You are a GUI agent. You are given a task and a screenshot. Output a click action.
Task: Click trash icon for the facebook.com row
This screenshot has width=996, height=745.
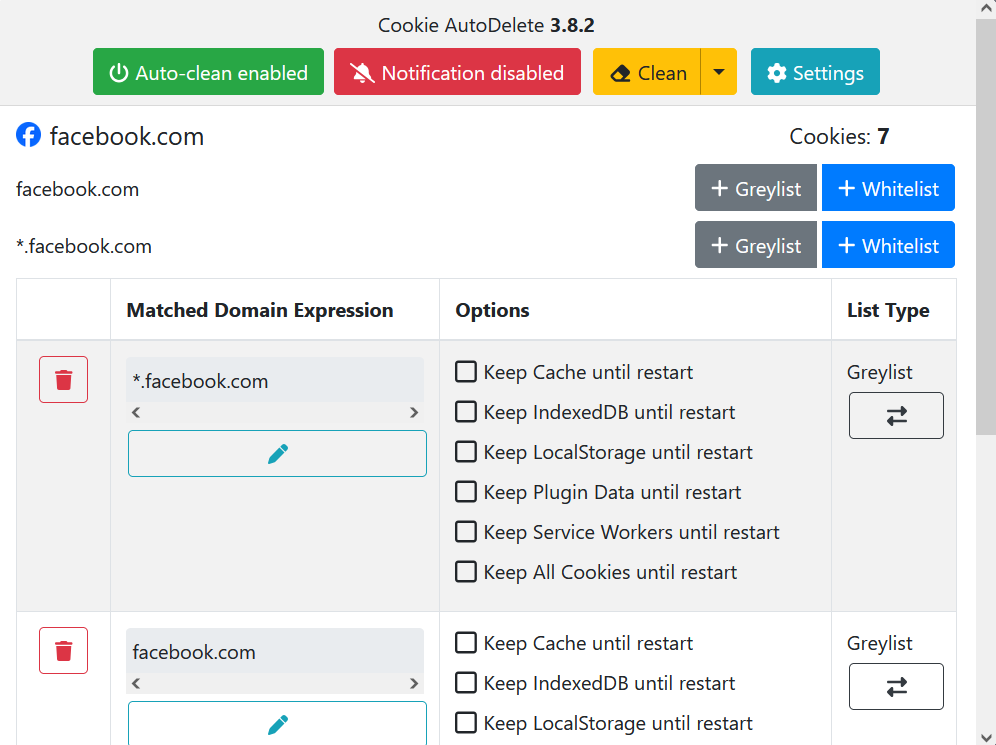point(64,651)
